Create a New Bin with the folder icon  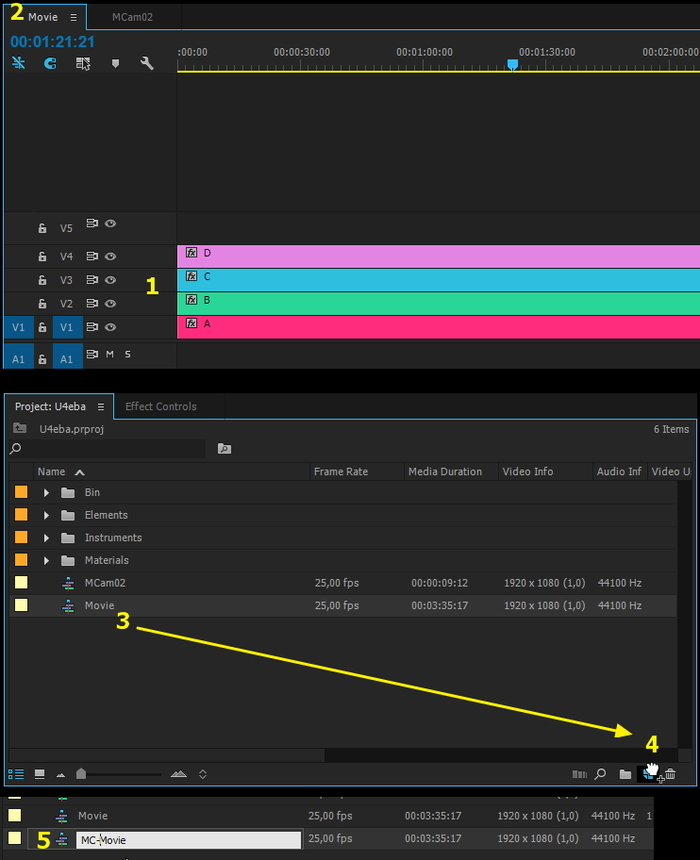pos(625,774)
